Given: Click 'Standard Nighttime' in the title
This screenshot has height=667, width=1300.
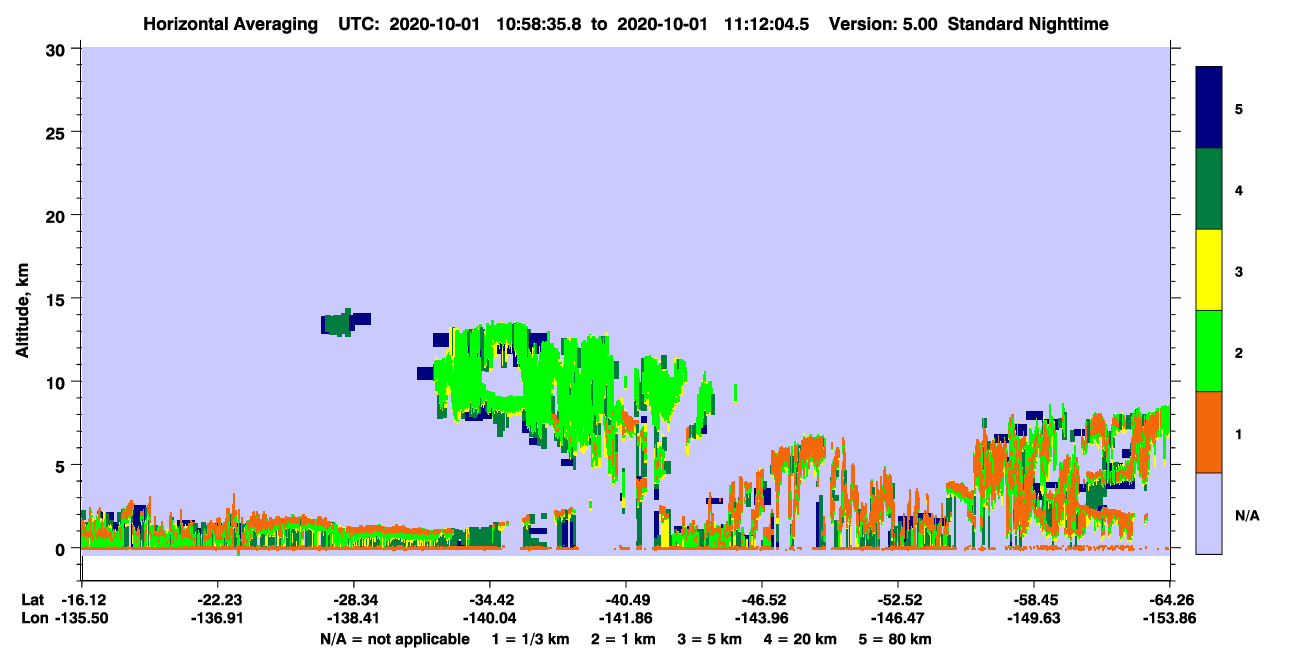Looking at the screenshot, I should click(1028, 24).
